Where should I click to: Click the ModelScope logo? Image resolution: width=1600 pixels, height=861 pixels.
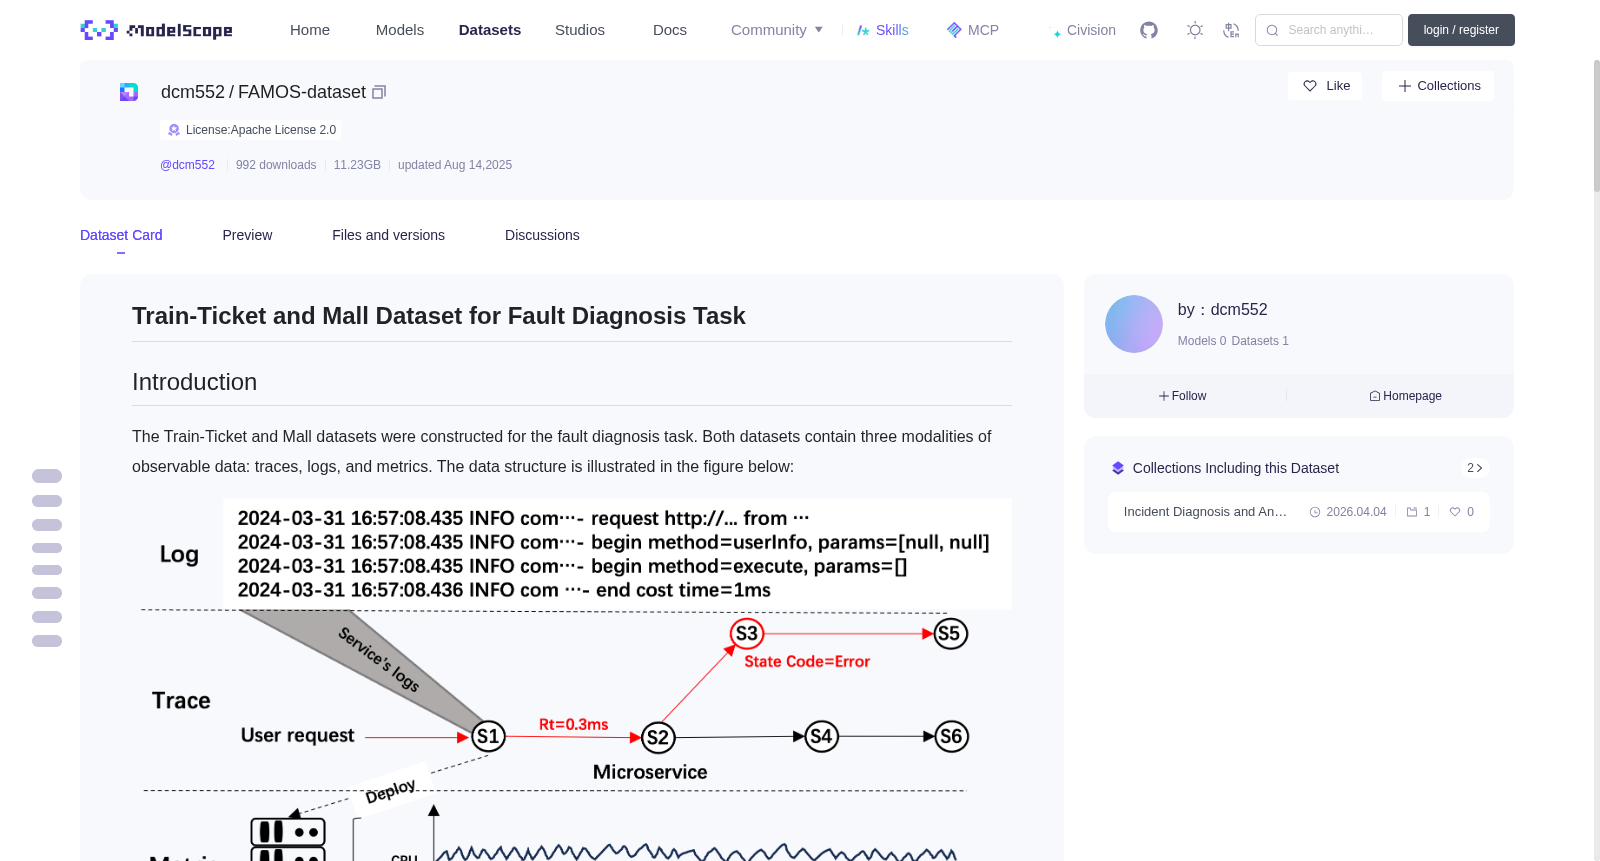(156, 30)
